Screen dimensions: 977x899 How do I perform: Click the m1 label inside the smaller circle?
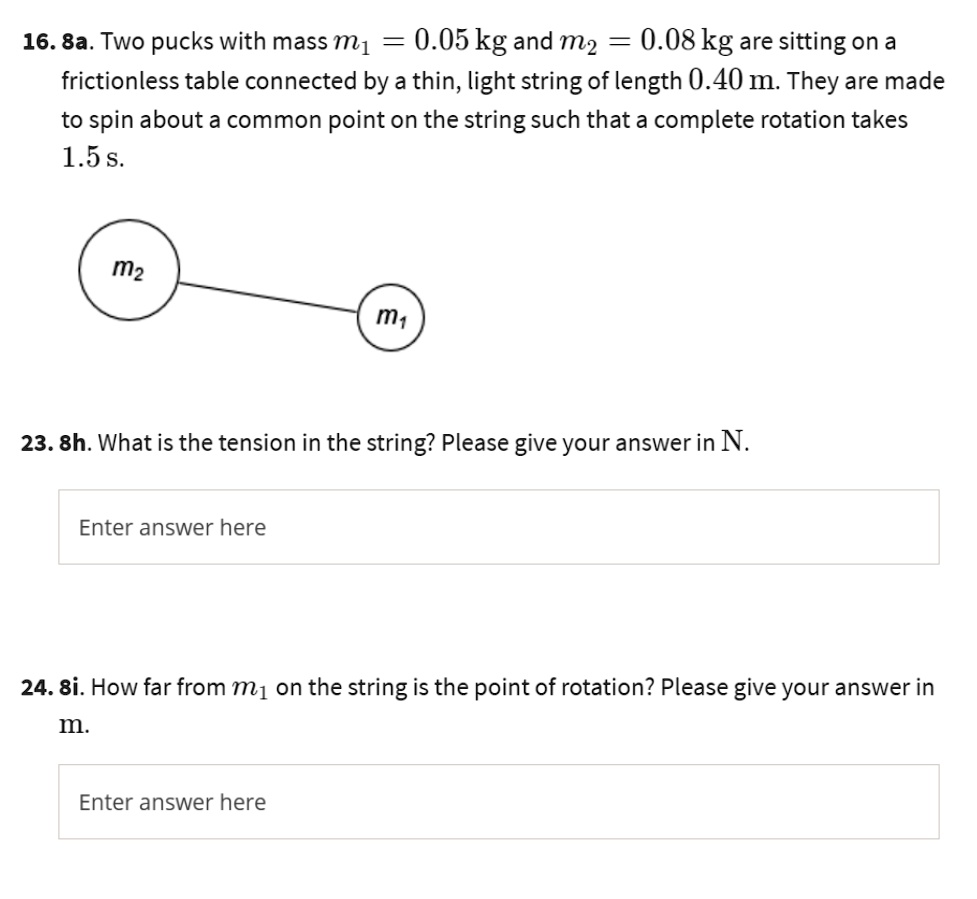(390, 317)
